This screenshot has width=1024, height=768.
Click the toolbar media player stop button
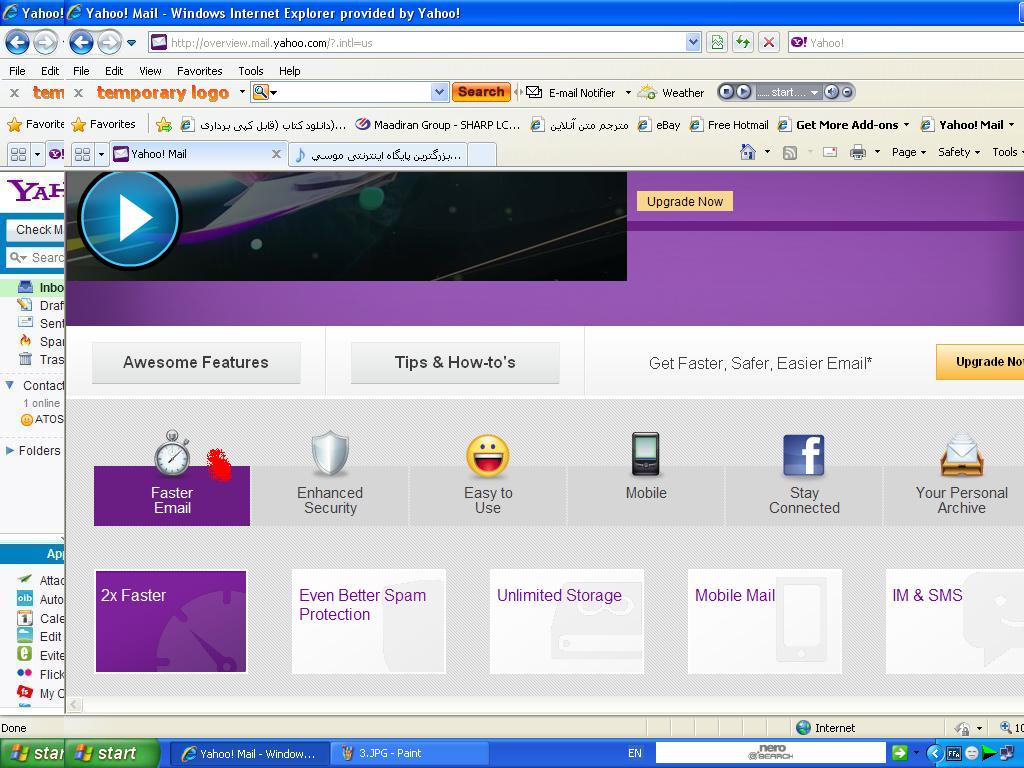point(726,92)
